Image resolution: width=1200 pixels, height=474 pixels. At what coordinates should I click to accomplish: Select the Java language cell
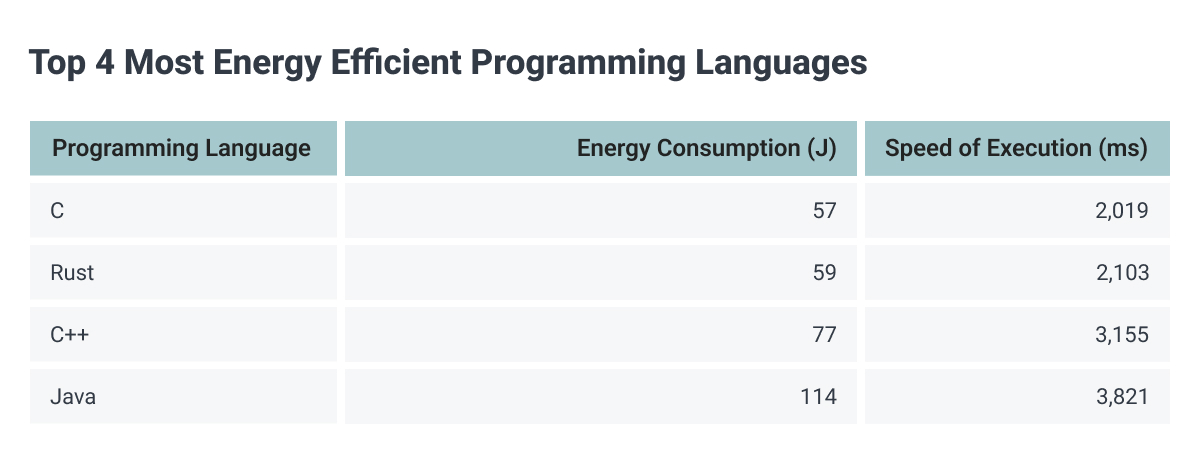(x=184, y=396)
